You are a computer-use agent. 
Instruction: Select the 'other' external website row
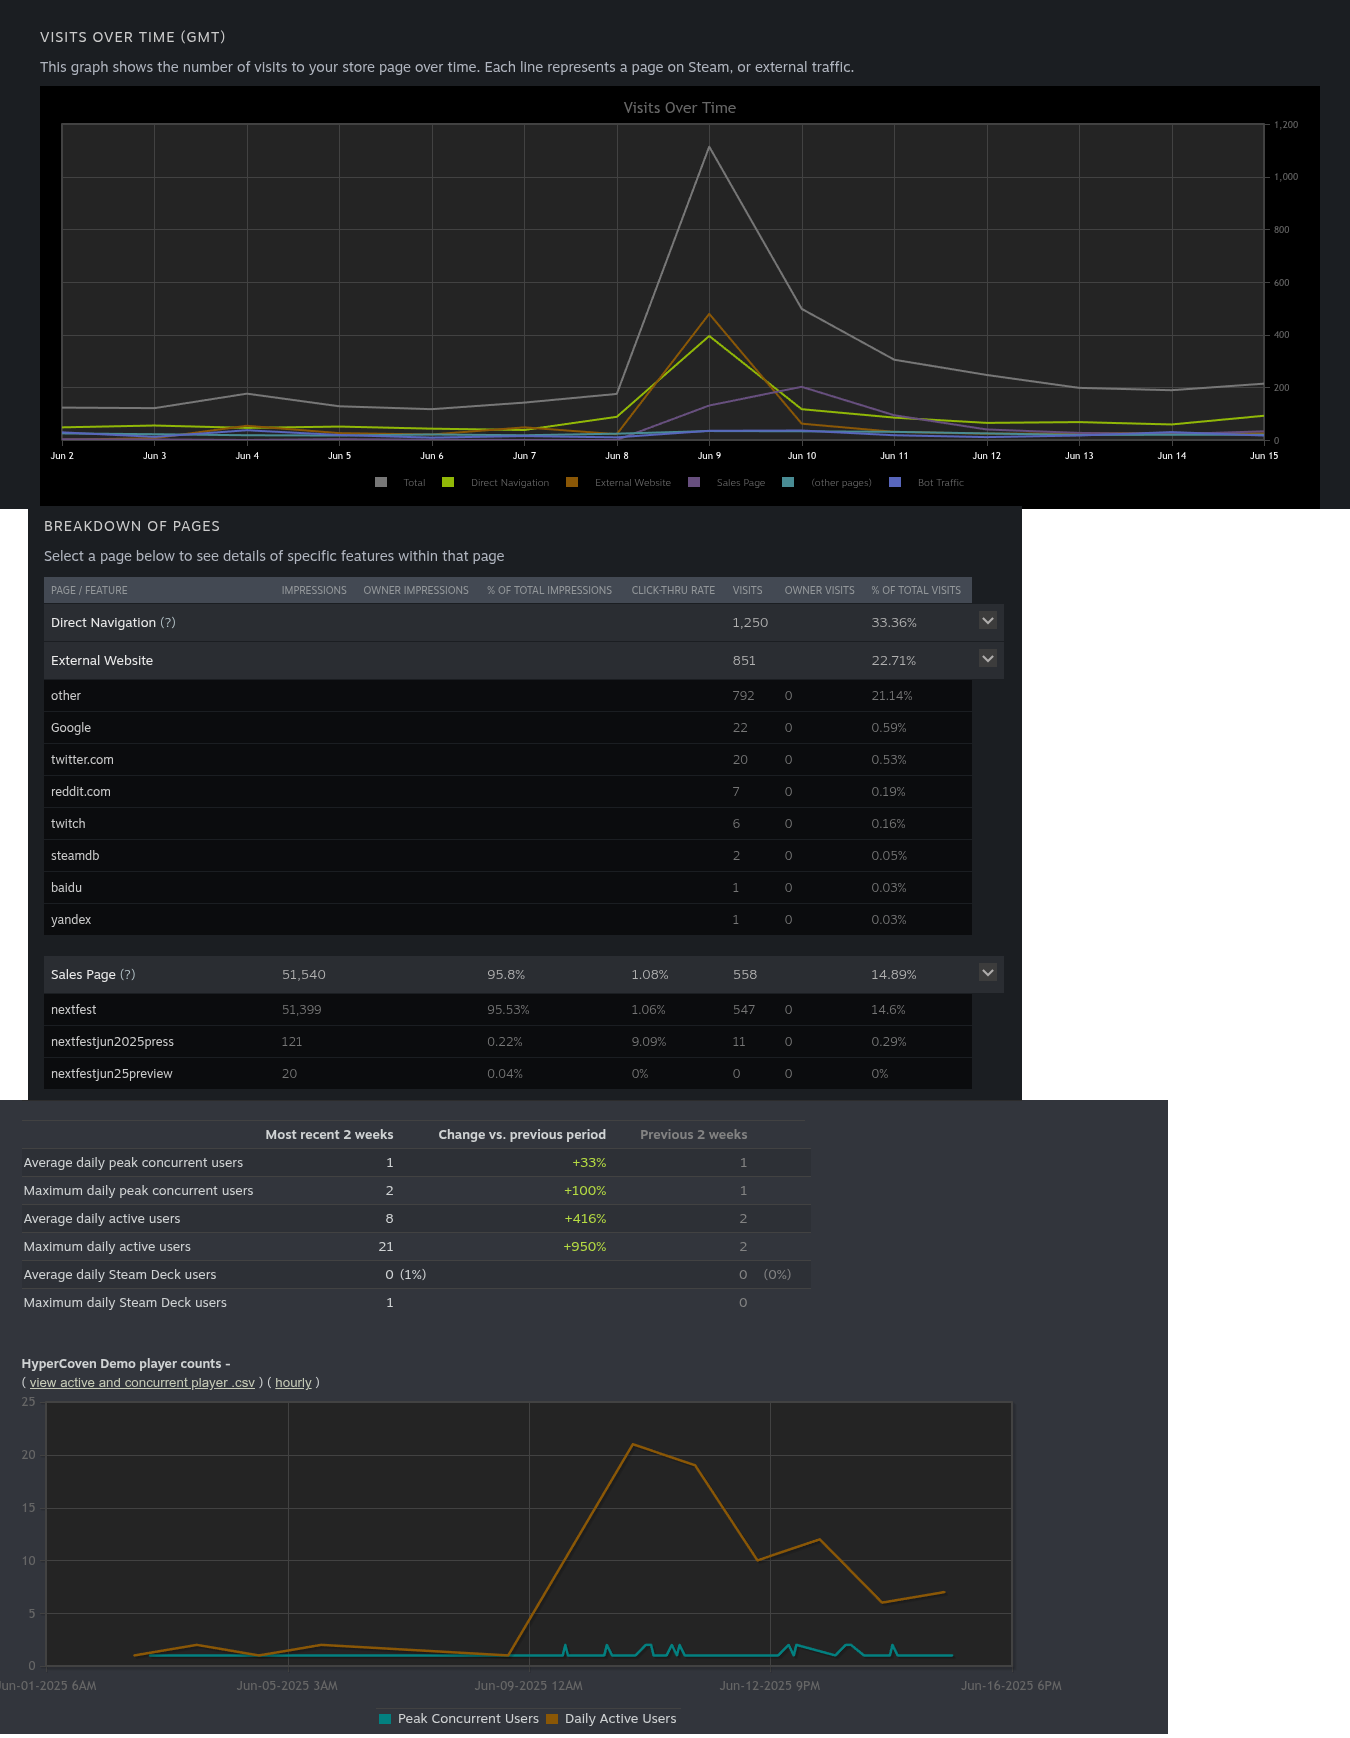click(x=508, y=696)
